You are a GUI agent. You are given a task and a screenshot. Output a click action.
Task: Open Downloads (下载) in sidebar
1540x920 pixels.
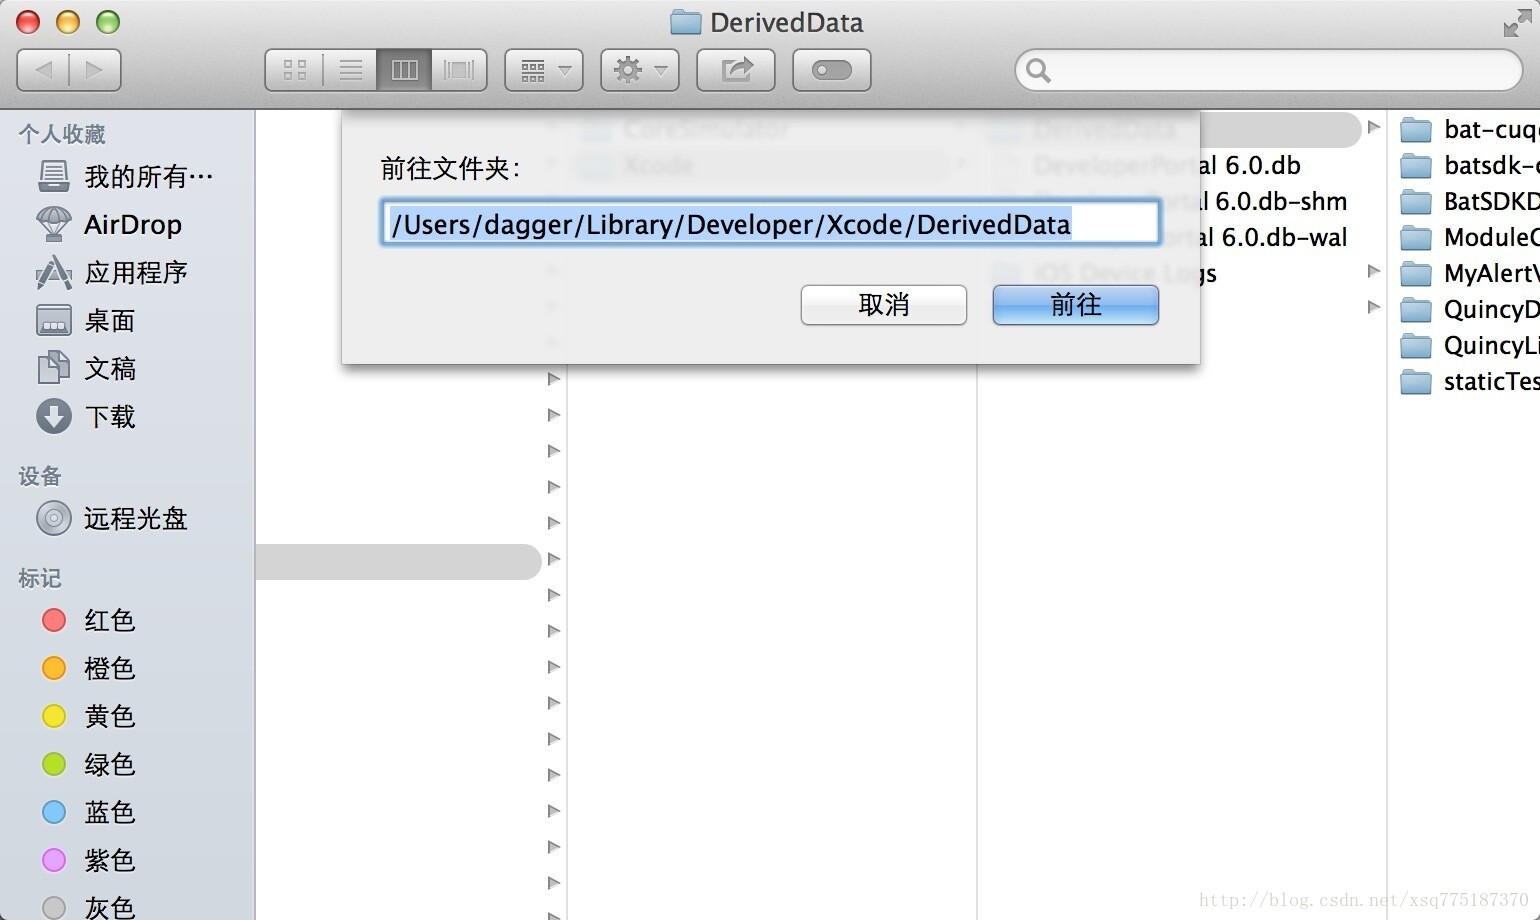coord(86,417)
